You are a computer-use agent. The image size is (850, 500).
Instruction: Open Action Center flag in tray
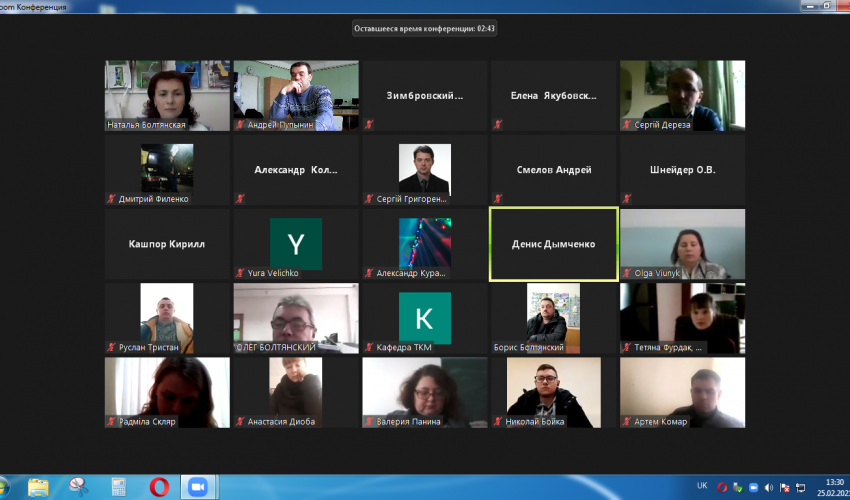pyautogui.click(x=785, y=488)
